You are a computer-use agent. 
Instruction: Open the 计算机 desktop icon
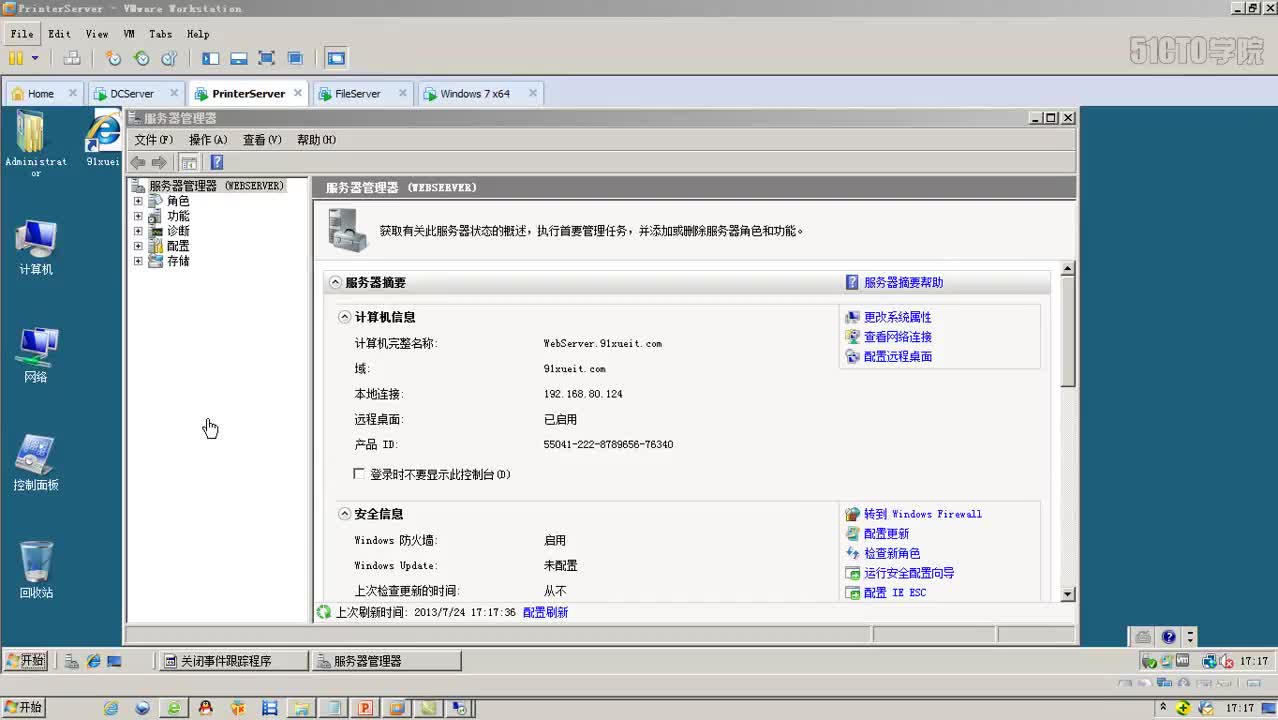point(35,248)
